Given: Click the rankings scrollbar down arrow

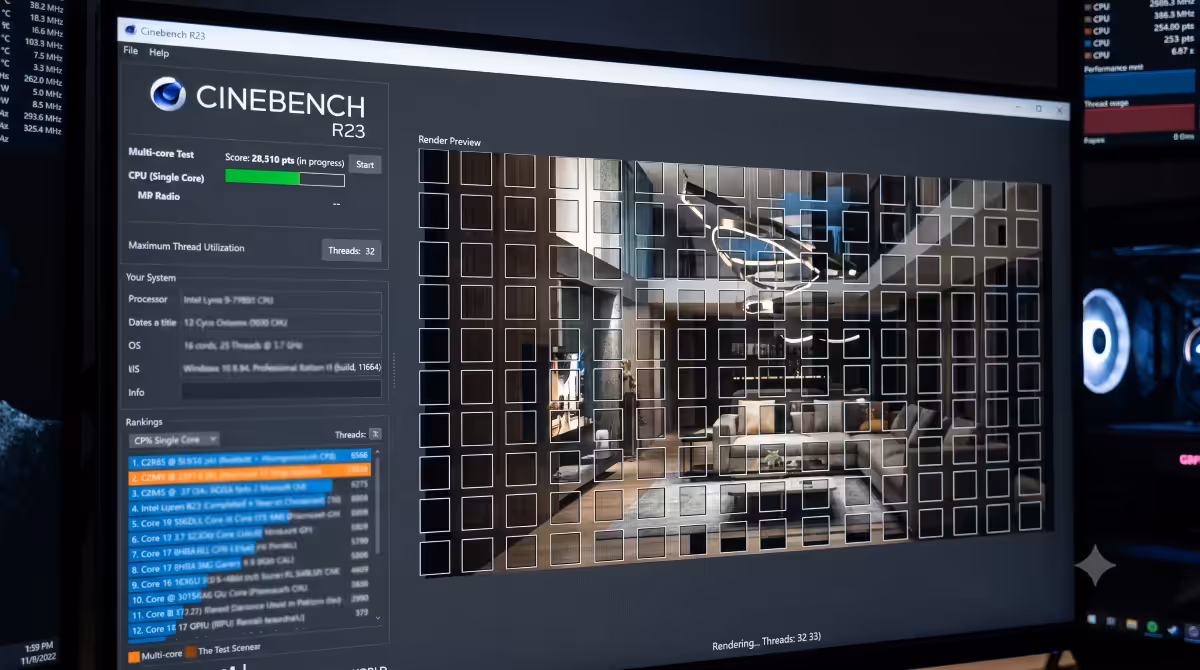Looking at the screenshot, I should [x=377, y=618].
